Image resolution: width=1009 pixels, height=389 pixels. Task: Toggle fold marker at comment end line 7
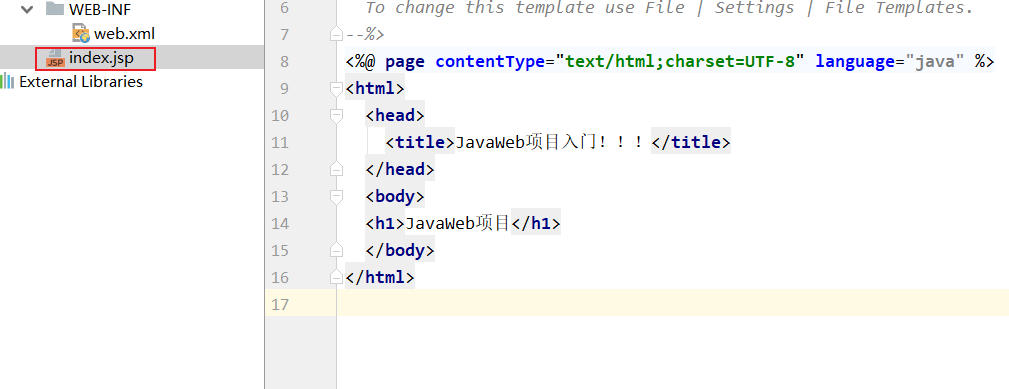click(336, 35)
